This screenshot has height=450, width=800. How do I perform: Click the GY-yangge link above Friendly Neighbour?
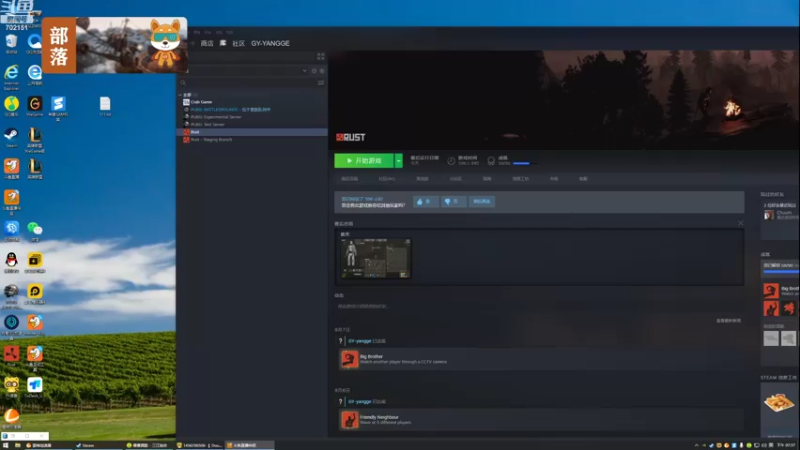tap(359, 402)
